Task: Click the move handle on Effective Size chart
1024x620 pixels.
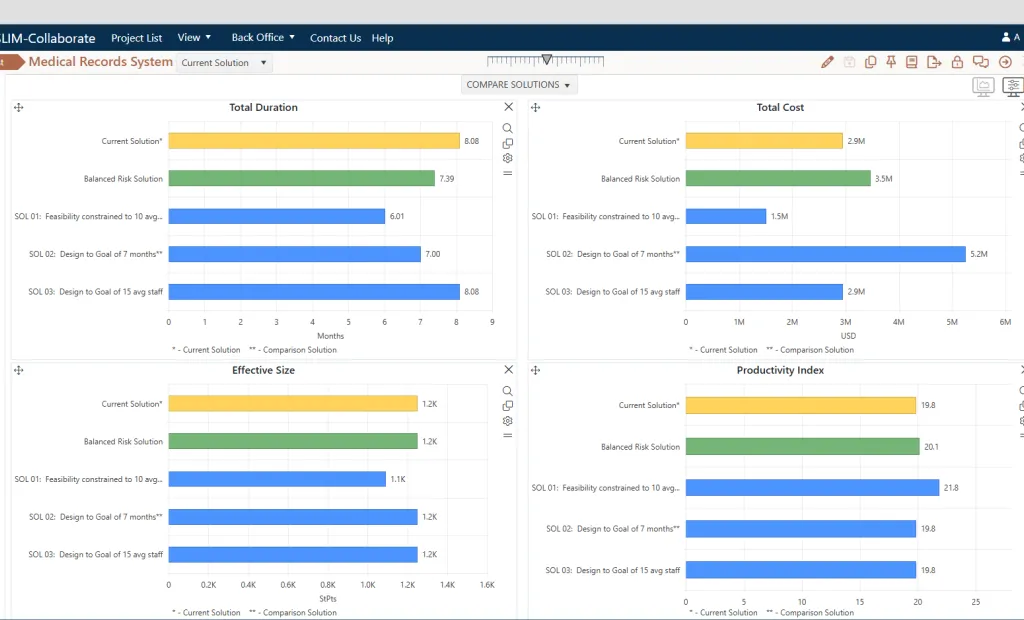Action: 18,370
